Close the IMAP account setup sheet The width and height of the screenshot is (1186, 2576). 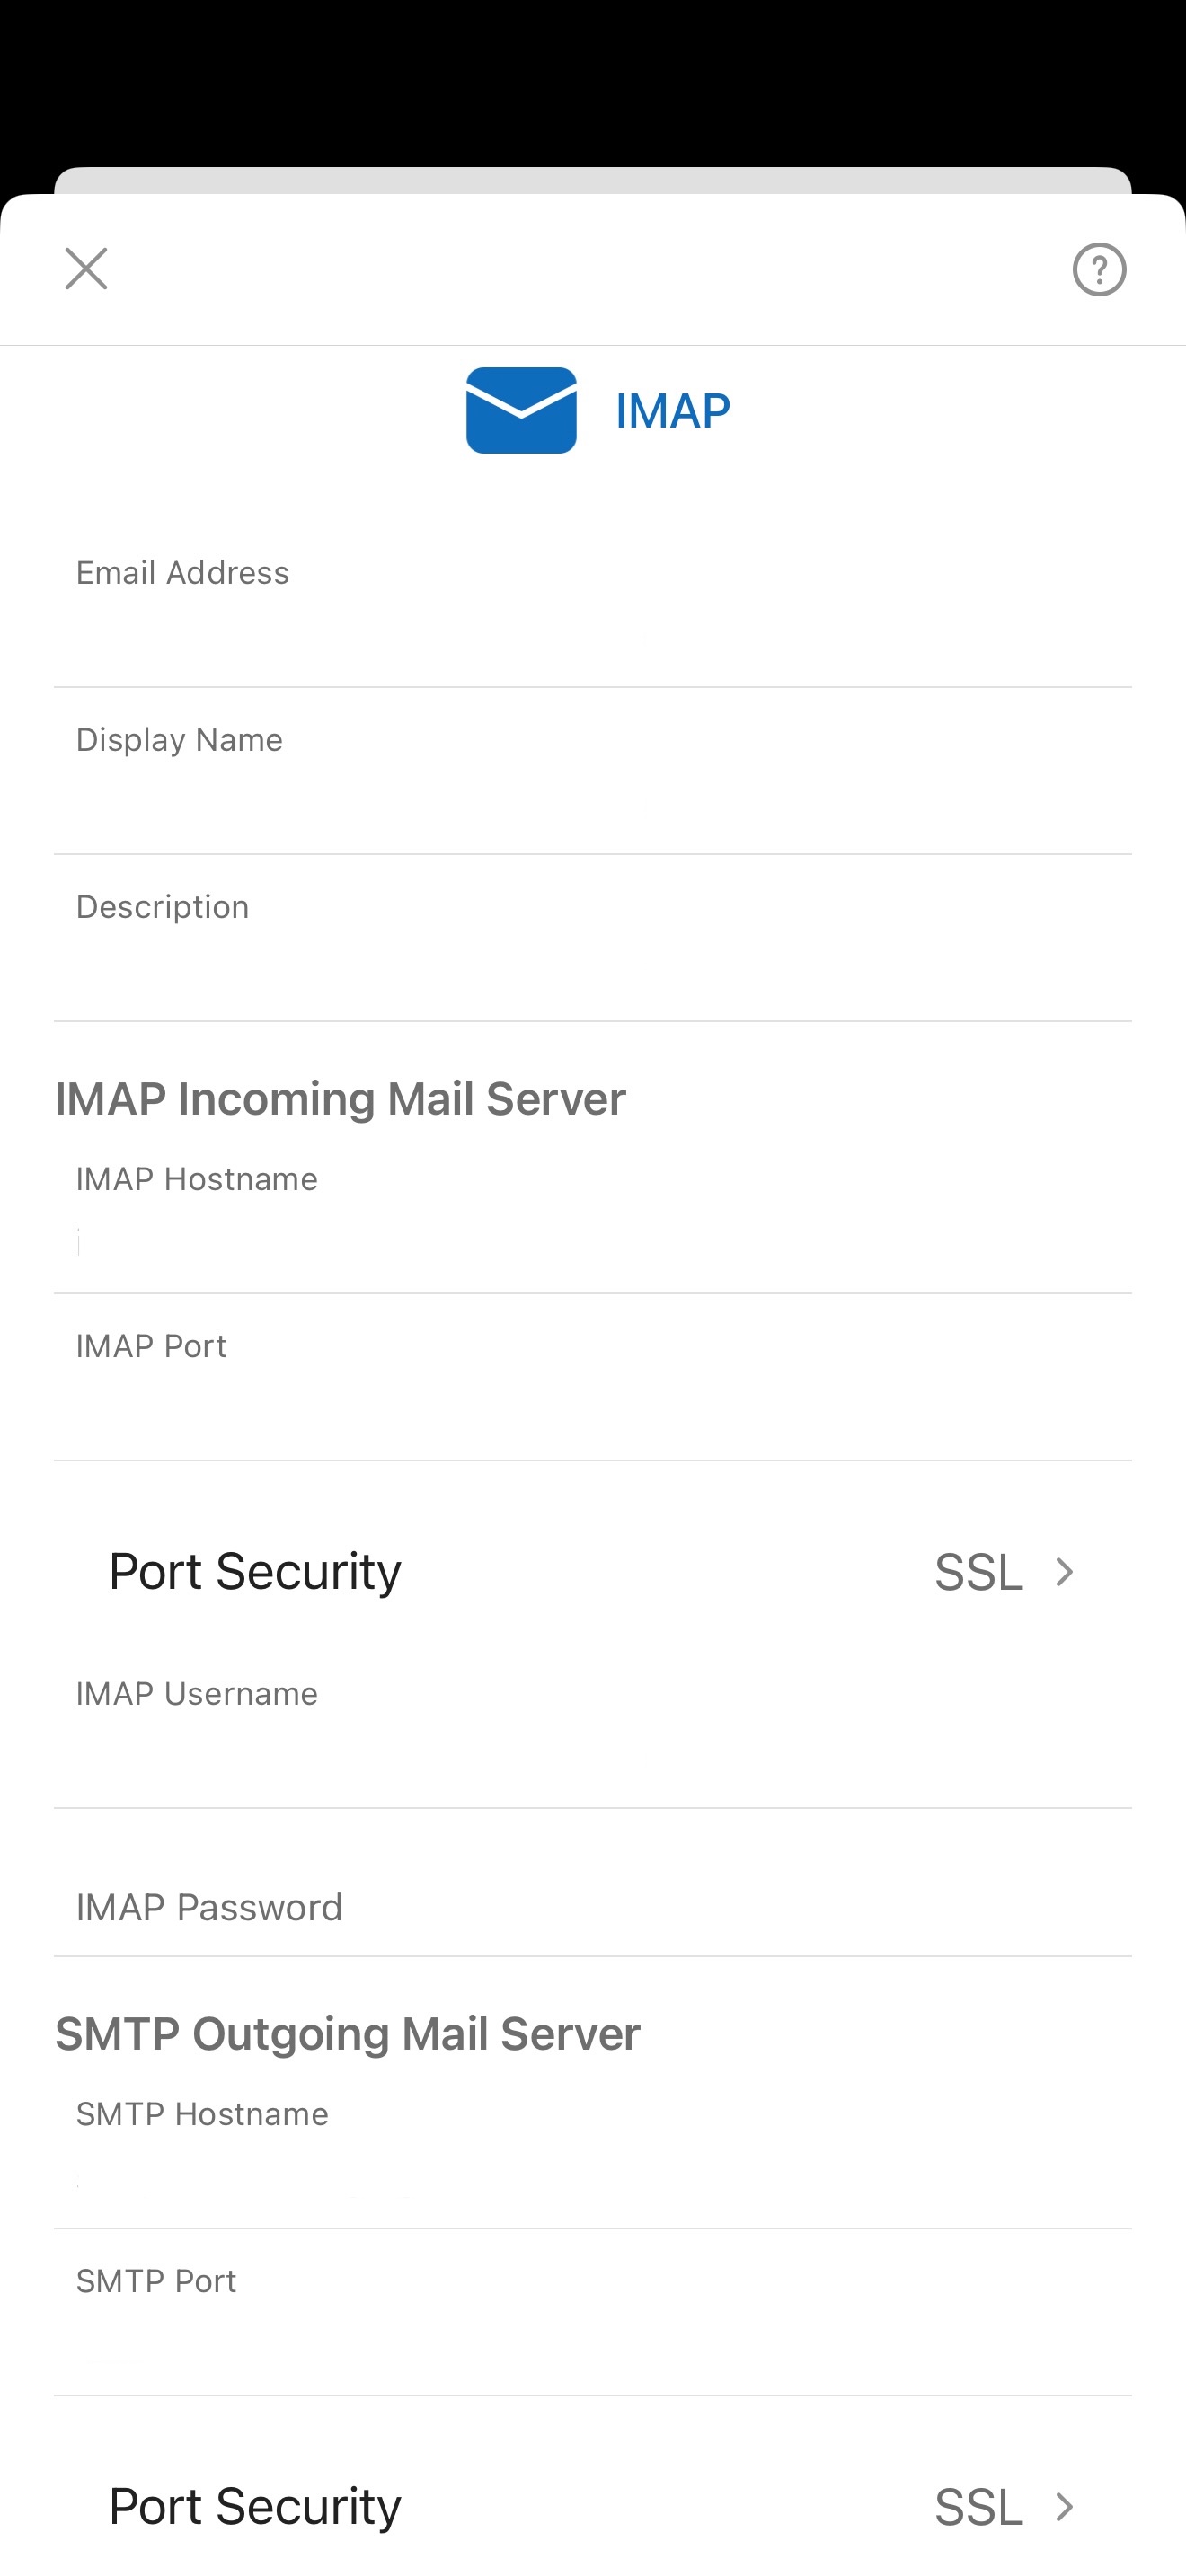pyautogui.click(x=86, y=269)
